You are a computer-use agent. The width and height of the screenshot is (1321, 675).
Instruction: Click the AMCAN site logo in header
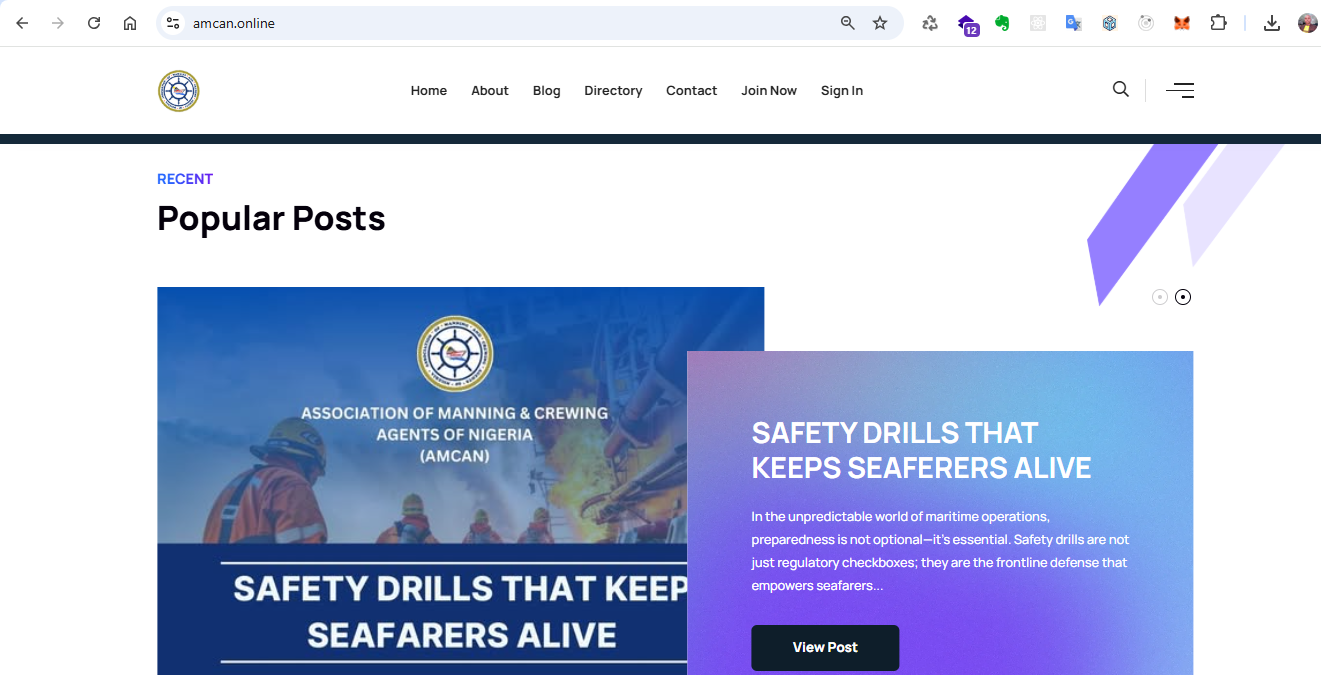[x=179, y=91]
